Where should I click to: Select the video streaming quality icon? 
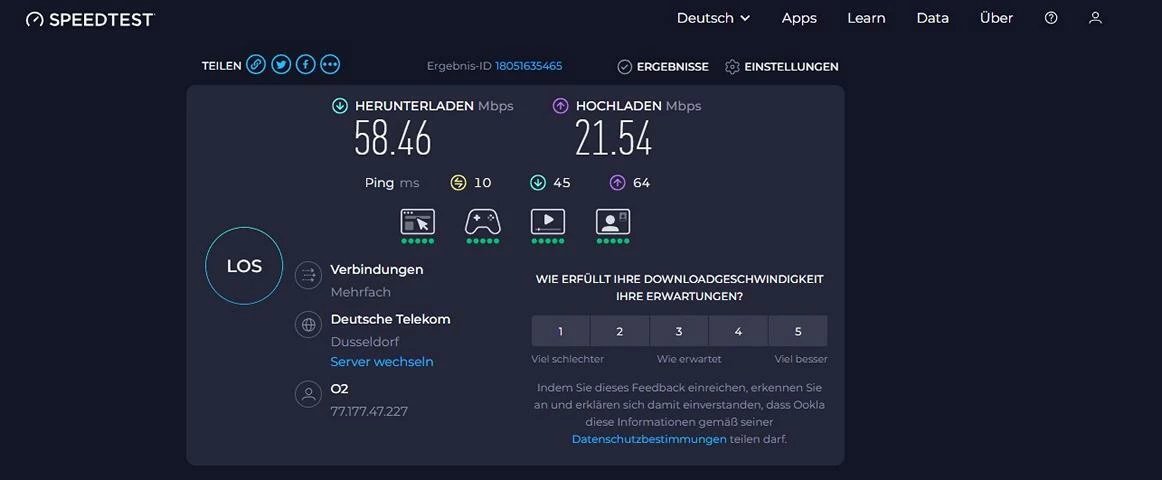click(x=548, y=222)
